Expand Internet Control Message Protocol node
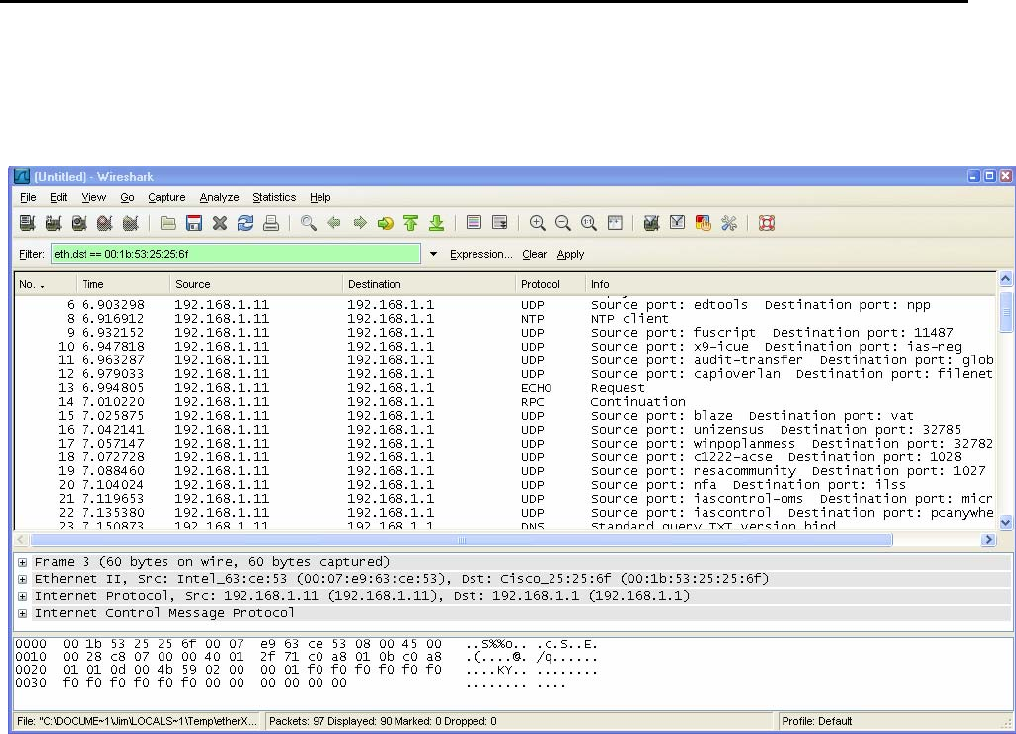This screenshot has height=734, width=1016. pos(23,613)
